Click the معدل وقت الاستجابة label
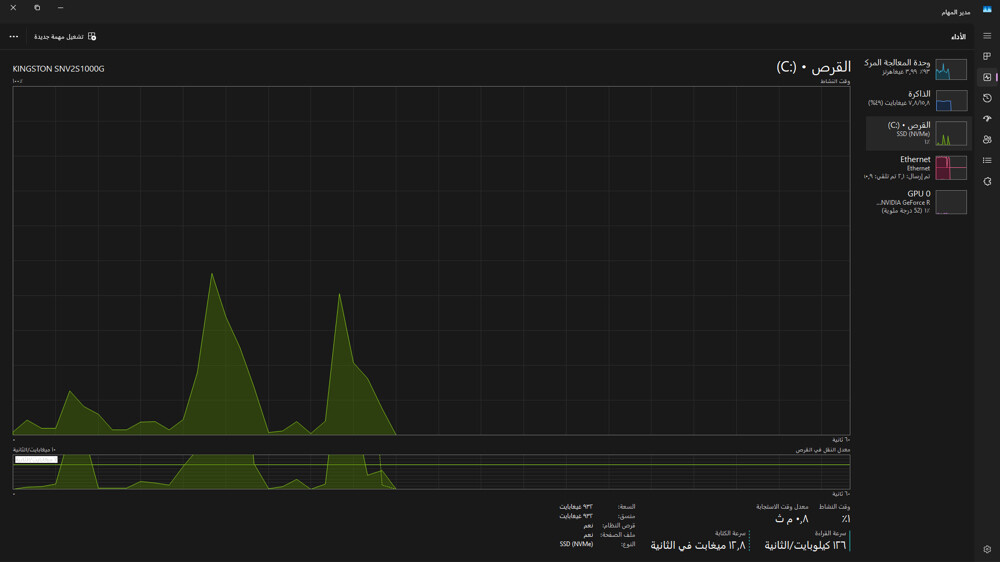 coord(782,507)
